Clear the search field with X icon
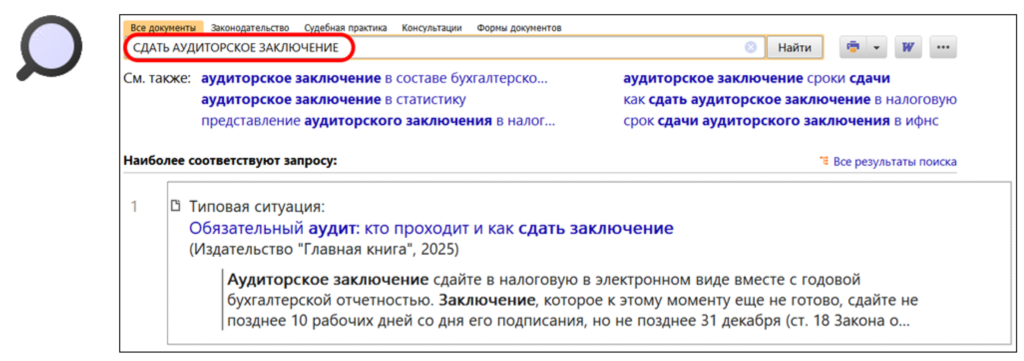 751,48
